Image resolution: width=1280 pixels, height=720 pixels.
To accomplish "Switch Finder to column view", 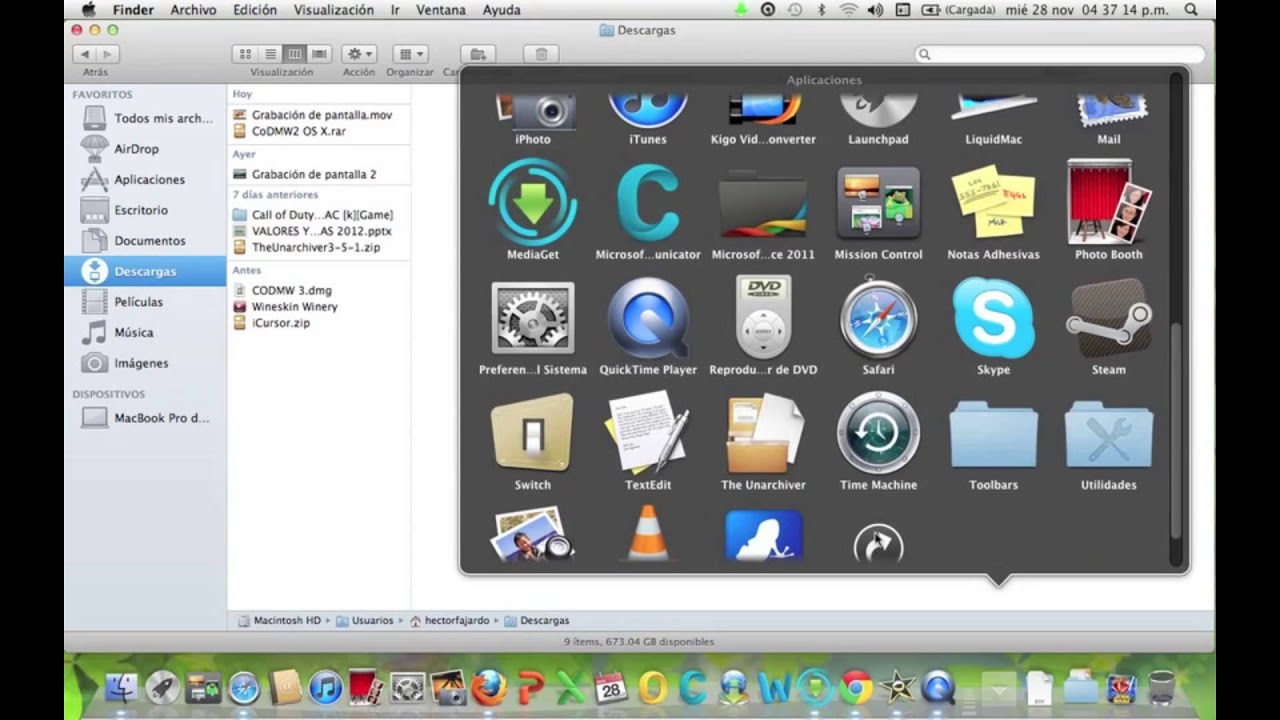I will 295,54.
